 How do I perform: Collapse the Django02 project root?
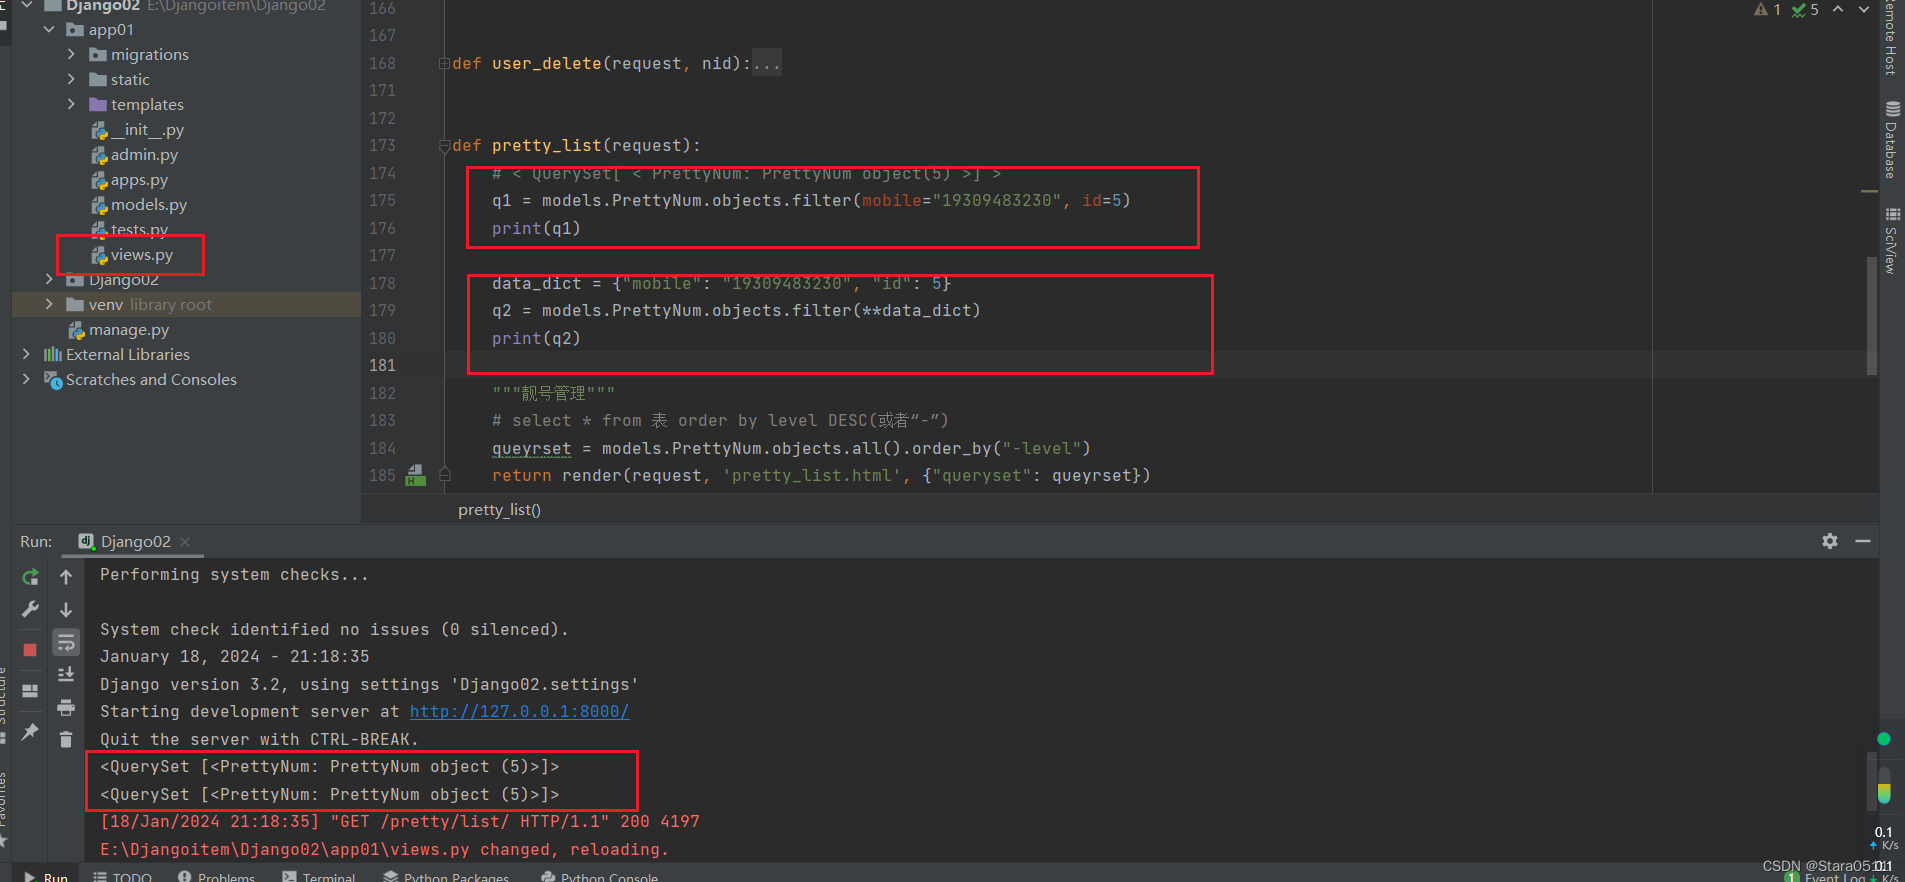tap(26, 5)
